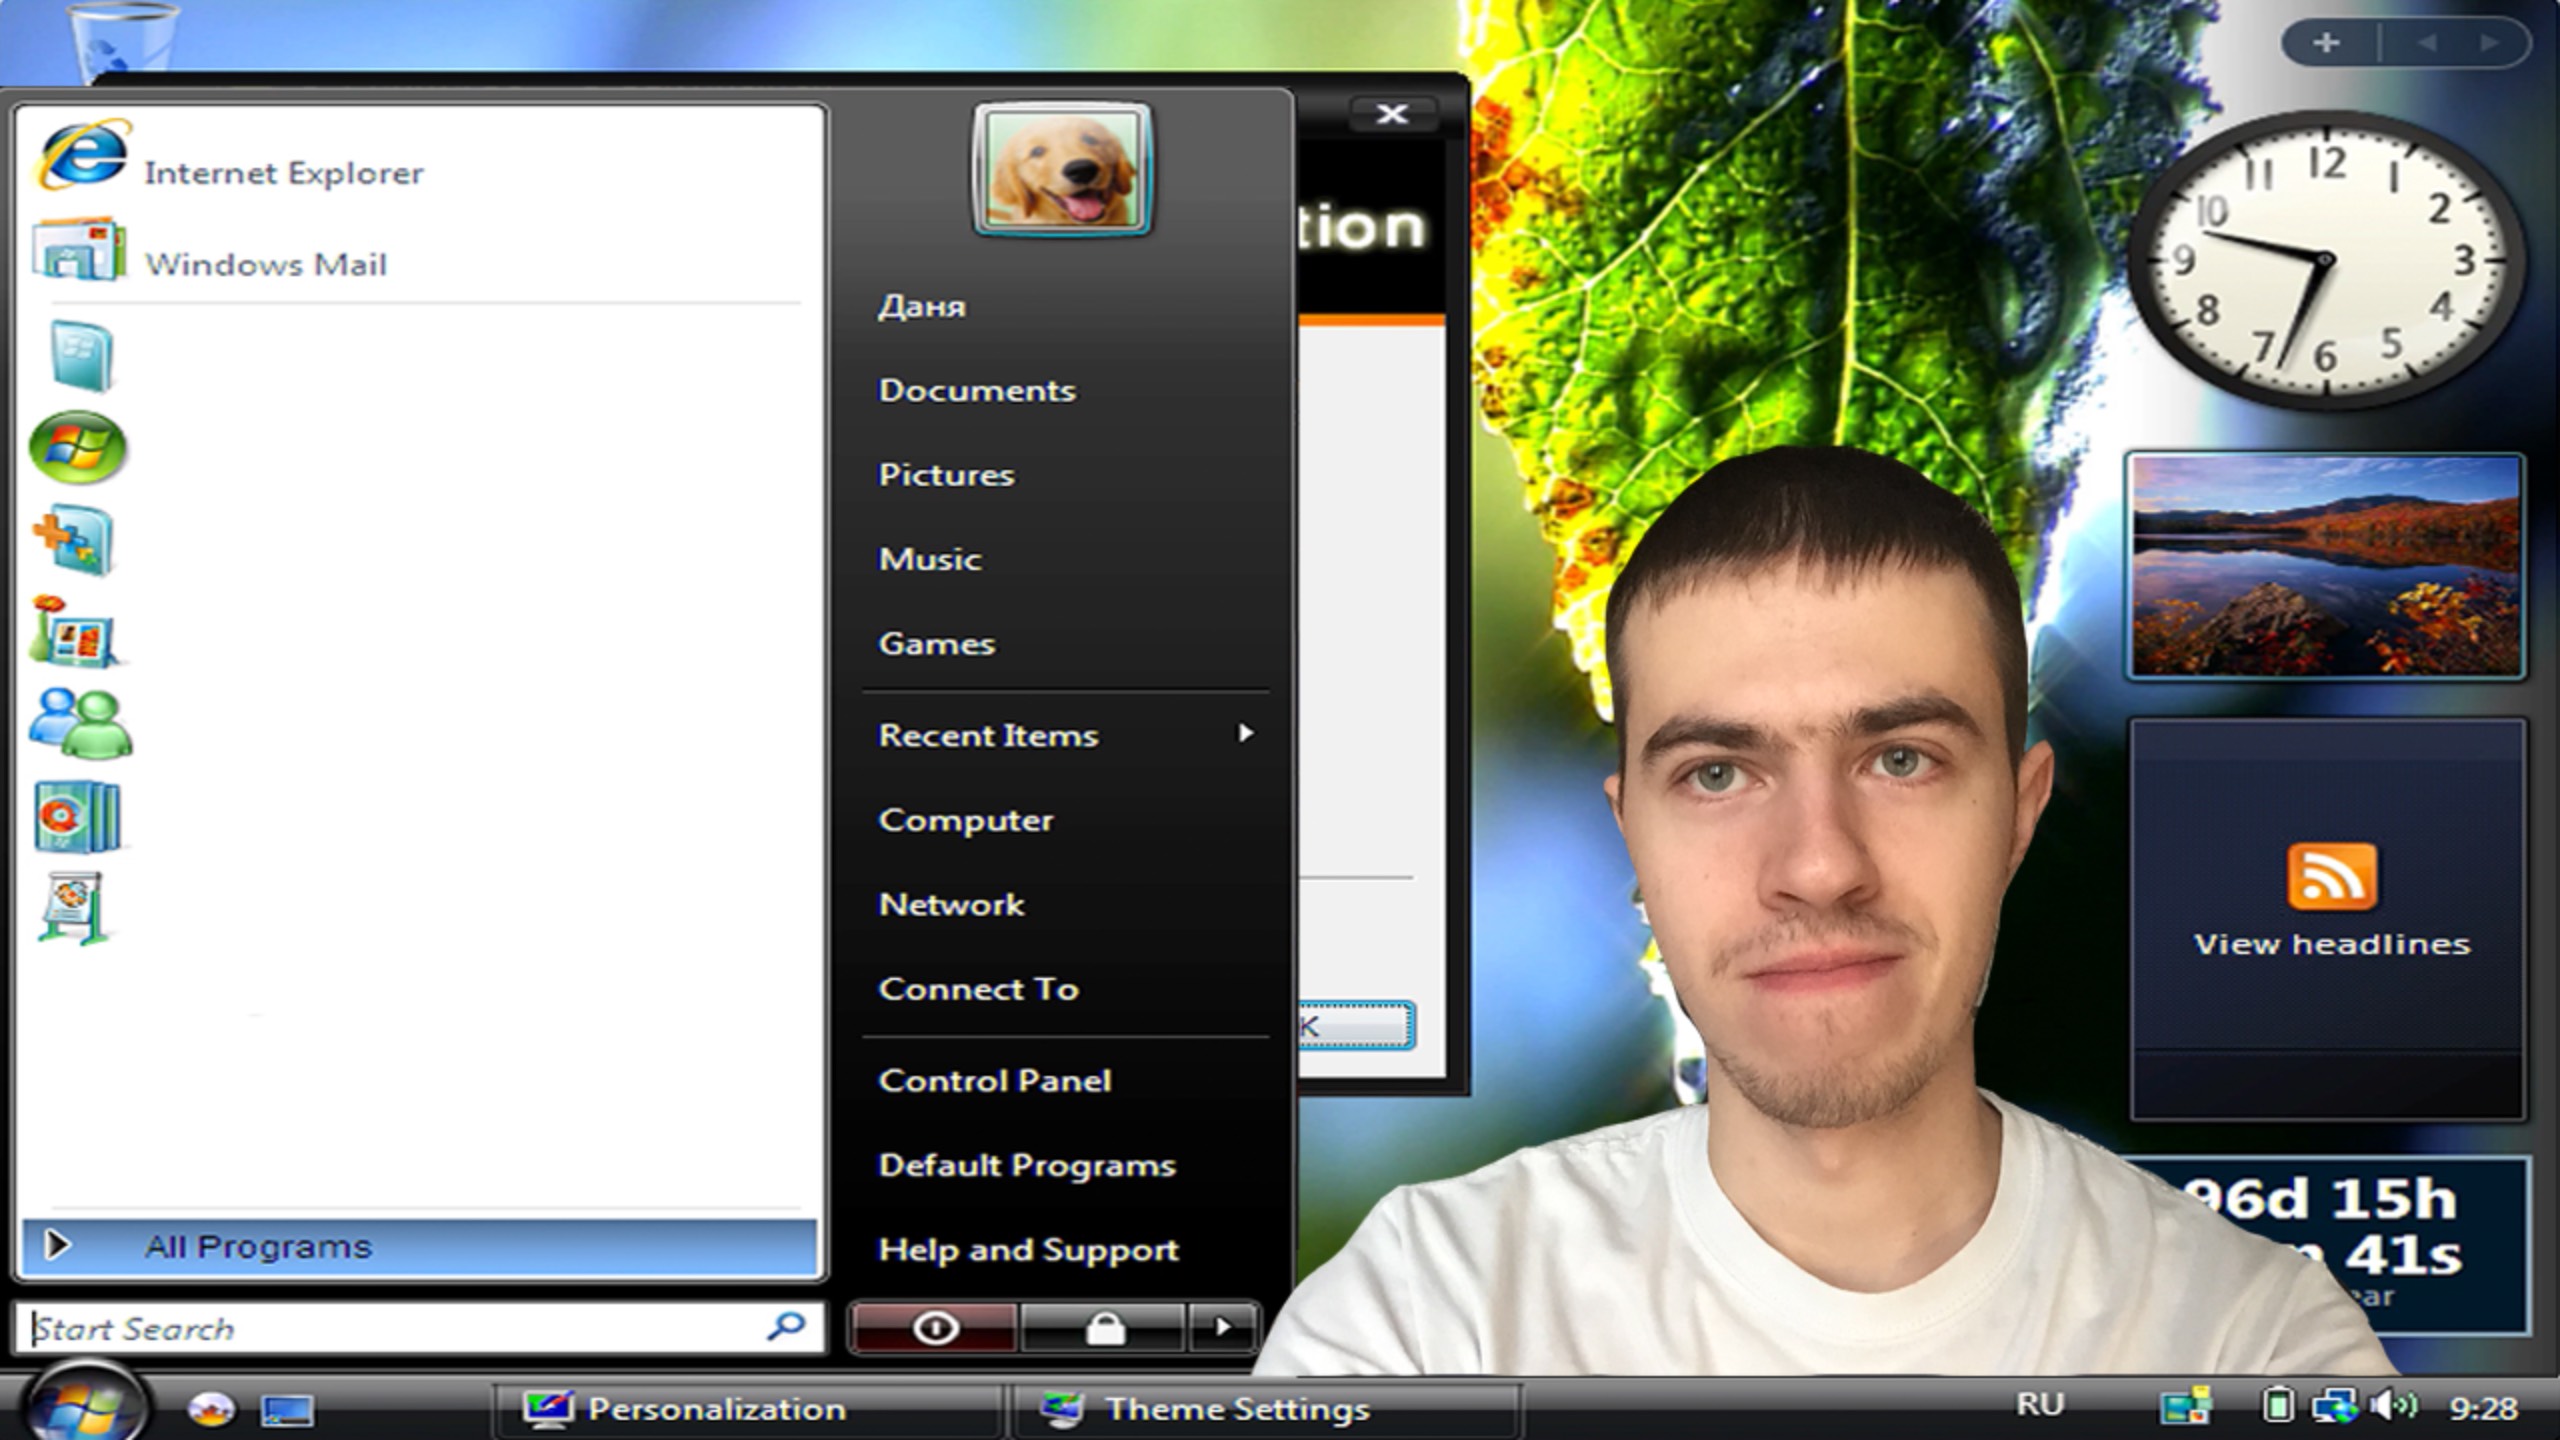The image size is (2560, 1440).
Task: Click the orange RSS feed icon
Action: click(x=2332, y=877)
